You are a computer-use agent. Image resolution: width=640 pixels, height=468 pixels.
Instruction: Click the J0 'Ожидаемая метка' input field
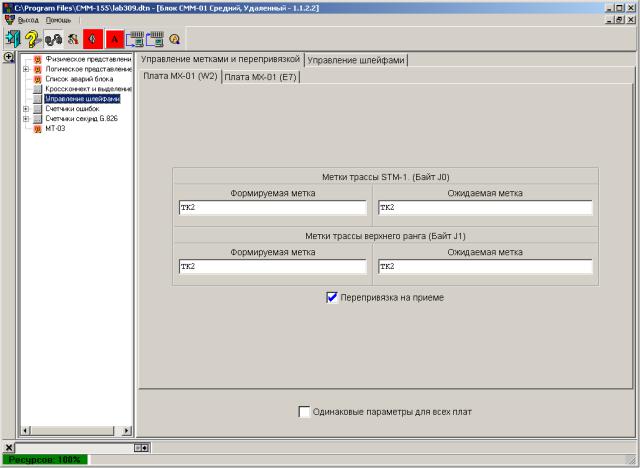[485, 208]
